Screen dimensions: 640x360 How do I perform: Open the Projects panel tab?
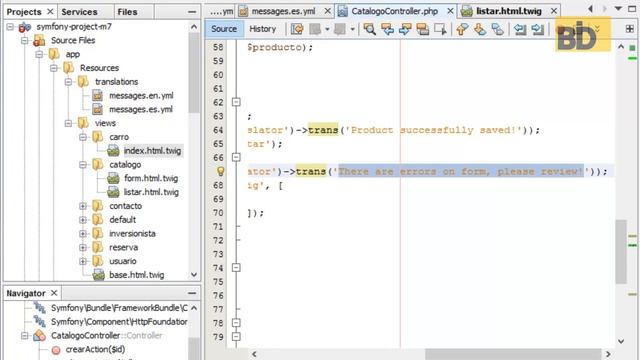point(24,12)
